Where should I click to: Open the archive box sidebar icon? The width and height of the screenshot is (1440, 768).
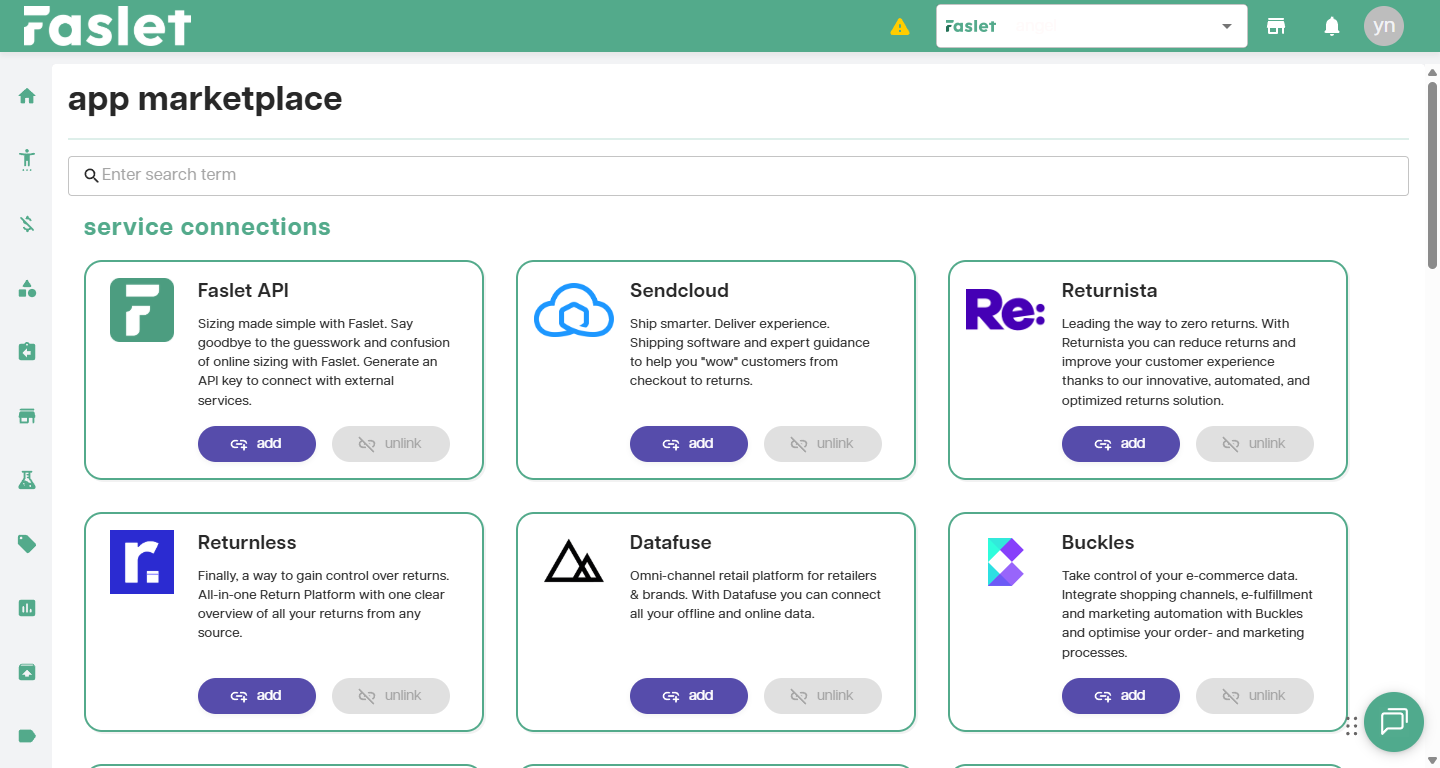coord(27,672)
